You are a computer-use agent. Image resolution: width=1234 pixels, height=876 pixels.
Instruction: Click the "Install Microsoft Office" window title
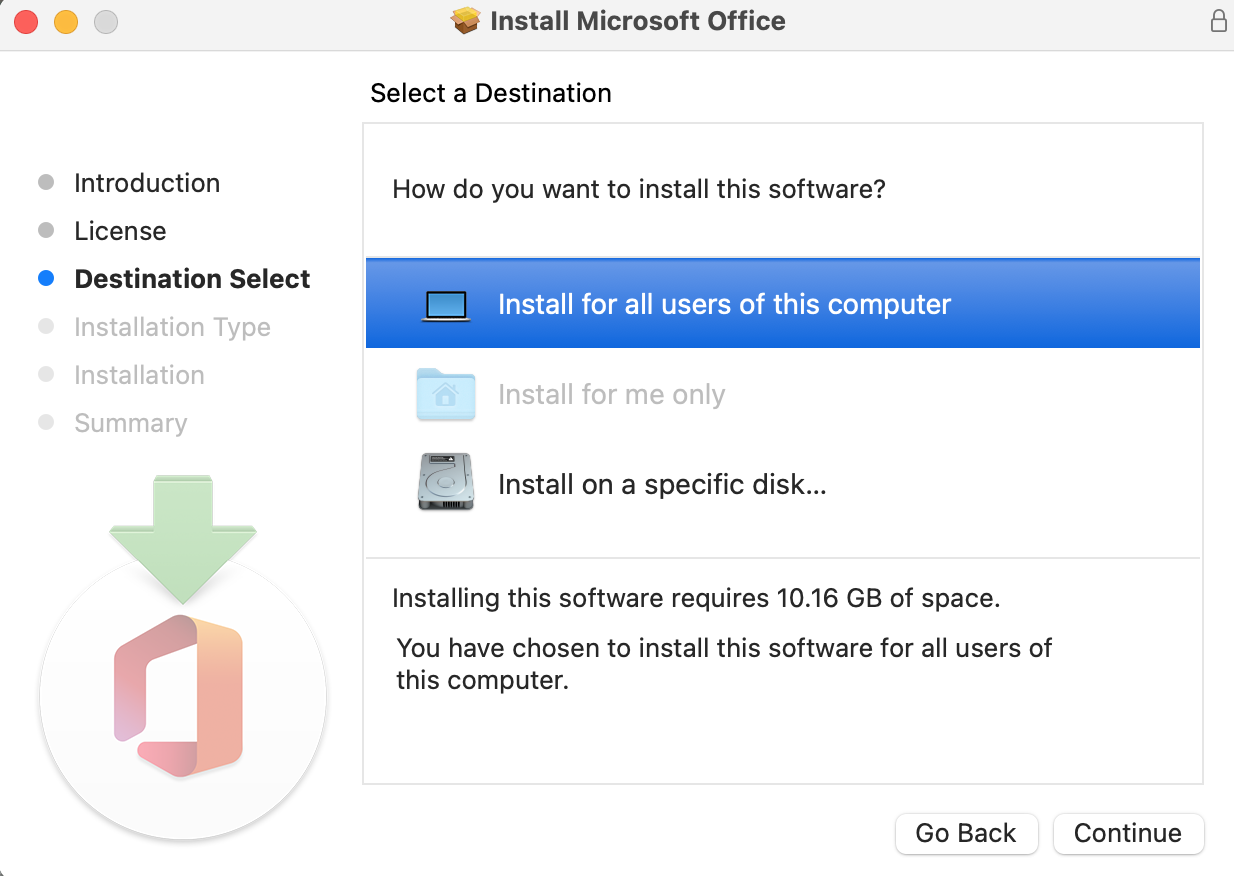click(x=638, y=21)
